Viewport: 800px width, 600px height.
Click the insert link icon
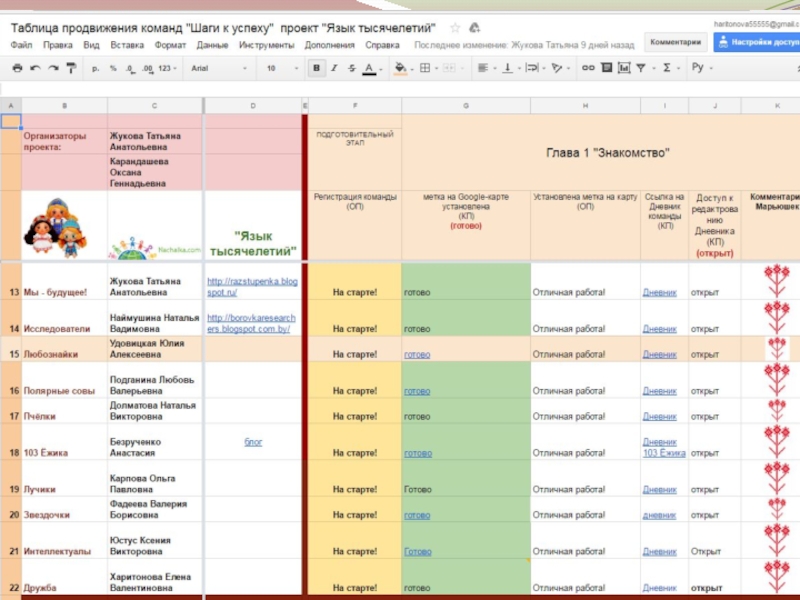pos(587,68)
